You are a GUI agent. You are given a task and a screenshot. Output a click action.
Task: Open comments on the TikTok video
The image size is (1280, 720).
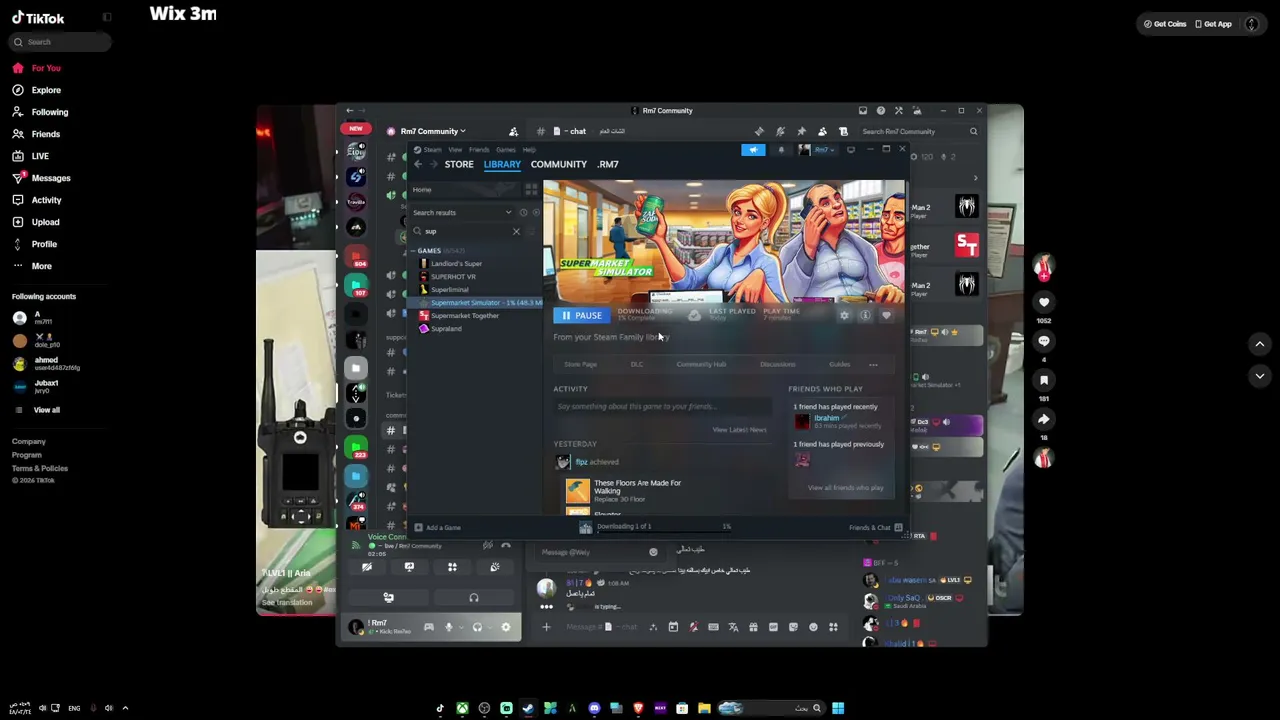coord(1044,341)
